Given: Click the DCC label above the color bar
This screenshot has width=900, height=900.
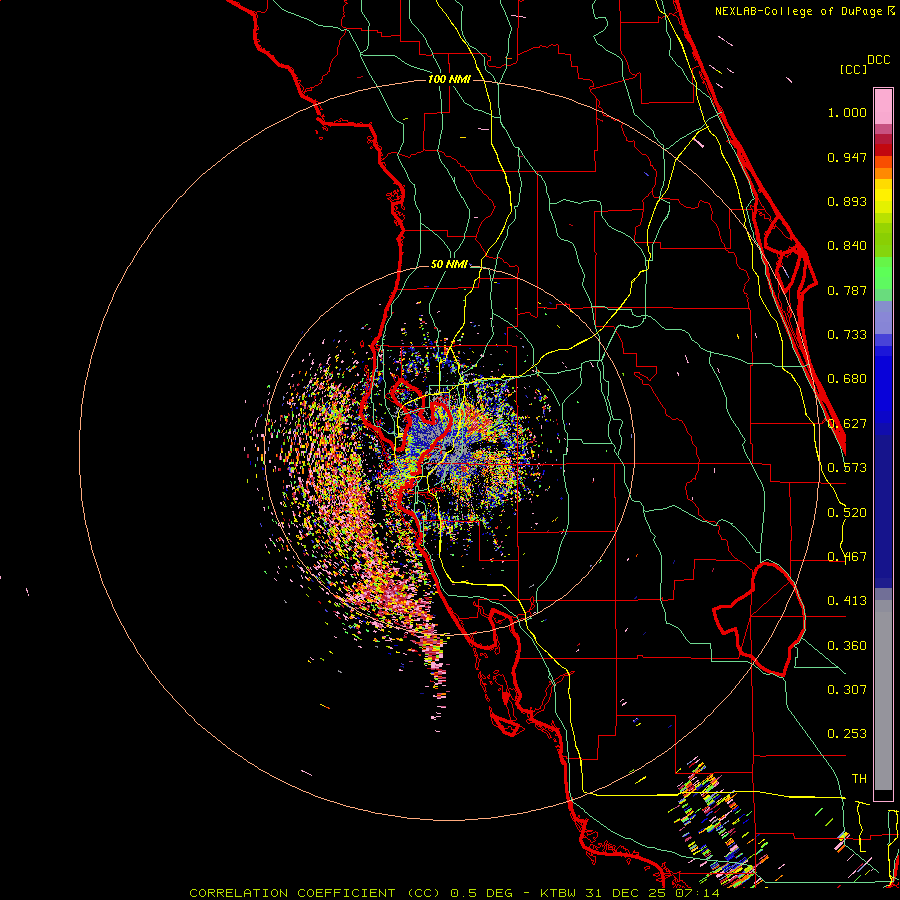Looking at the screenshot, I should click(x=879, y=60).
